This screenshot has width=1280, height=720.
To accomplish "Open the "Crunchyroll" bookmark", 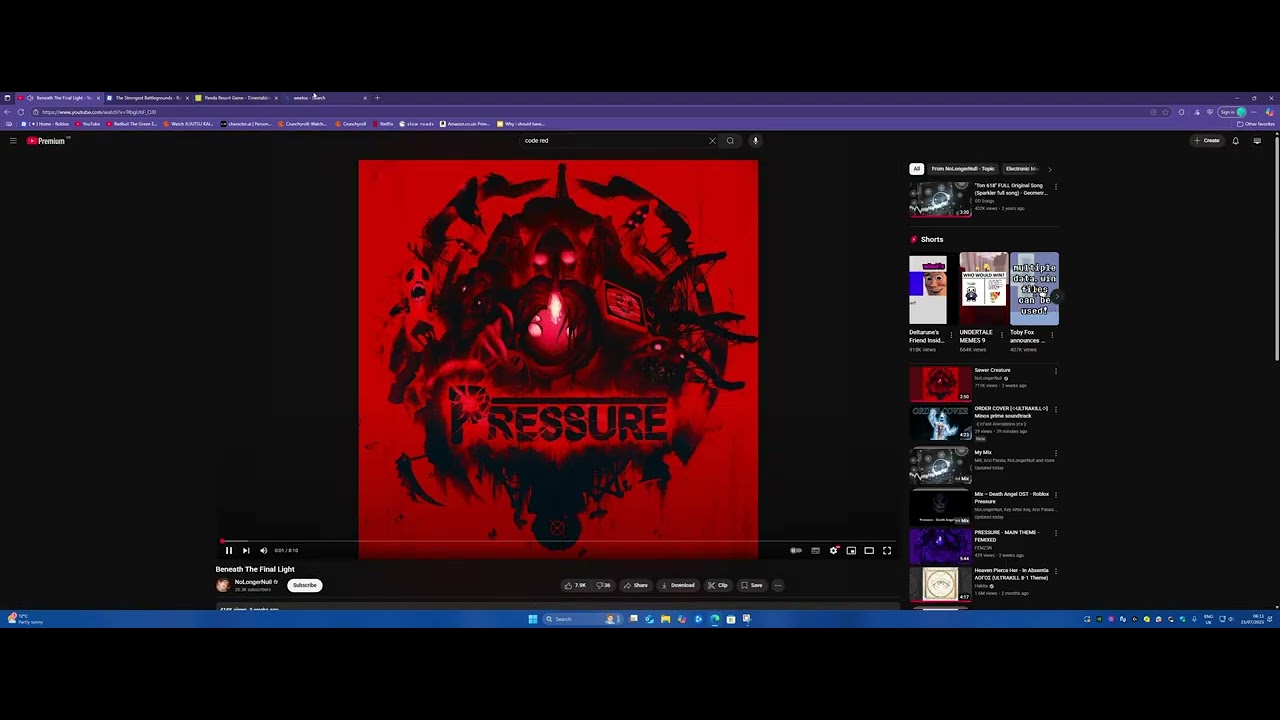I will tap(351, 124).
